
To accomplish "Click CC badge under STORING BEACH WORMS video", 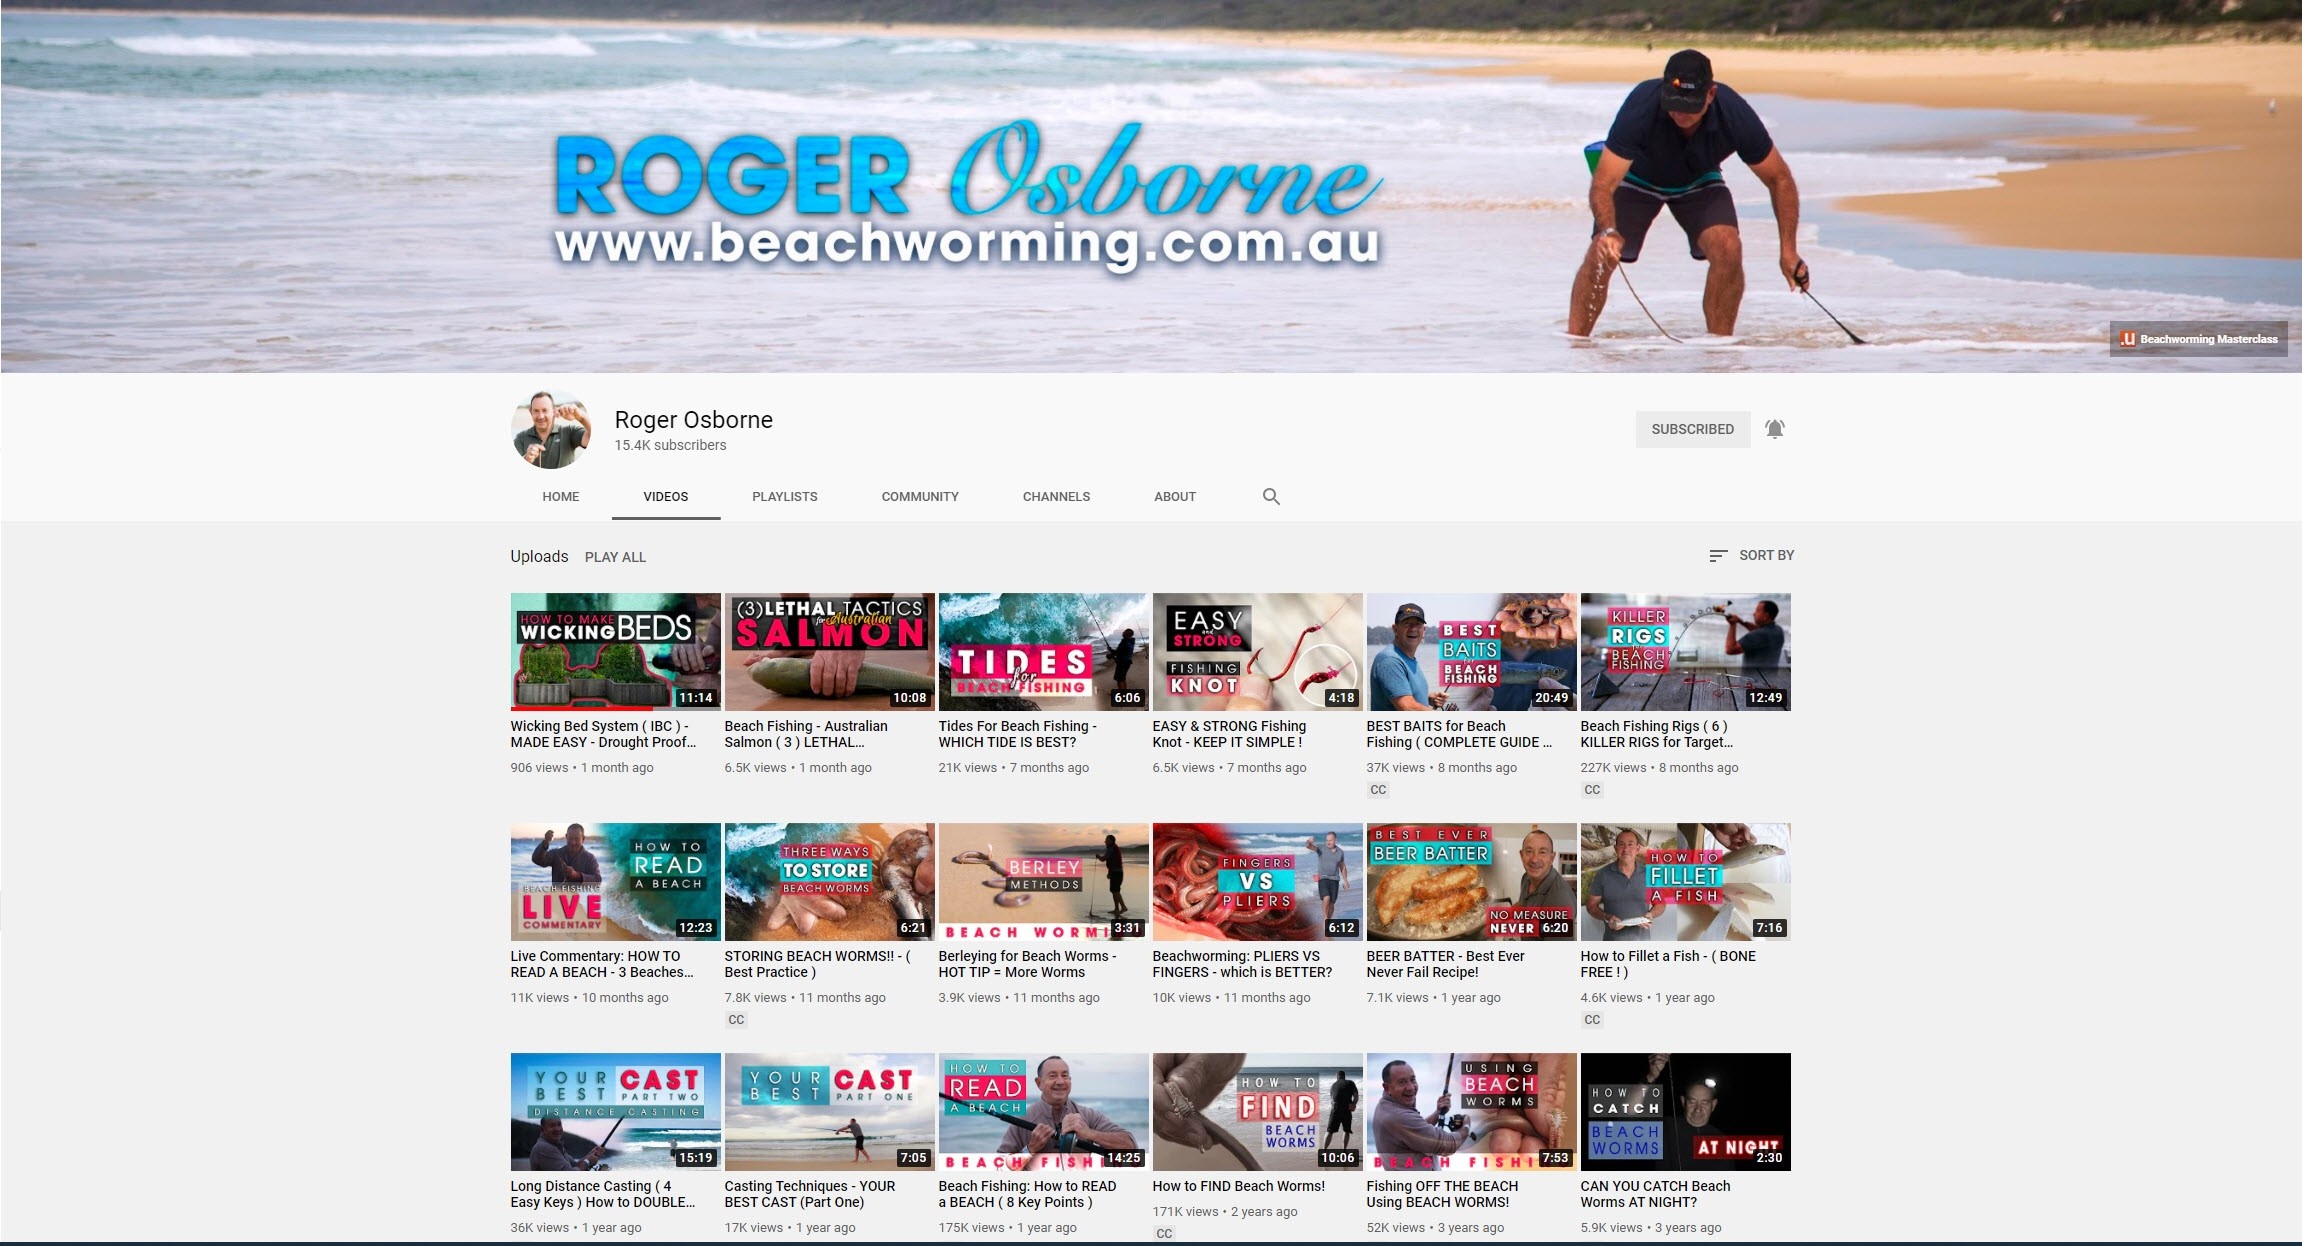I will click(736, 1020).
